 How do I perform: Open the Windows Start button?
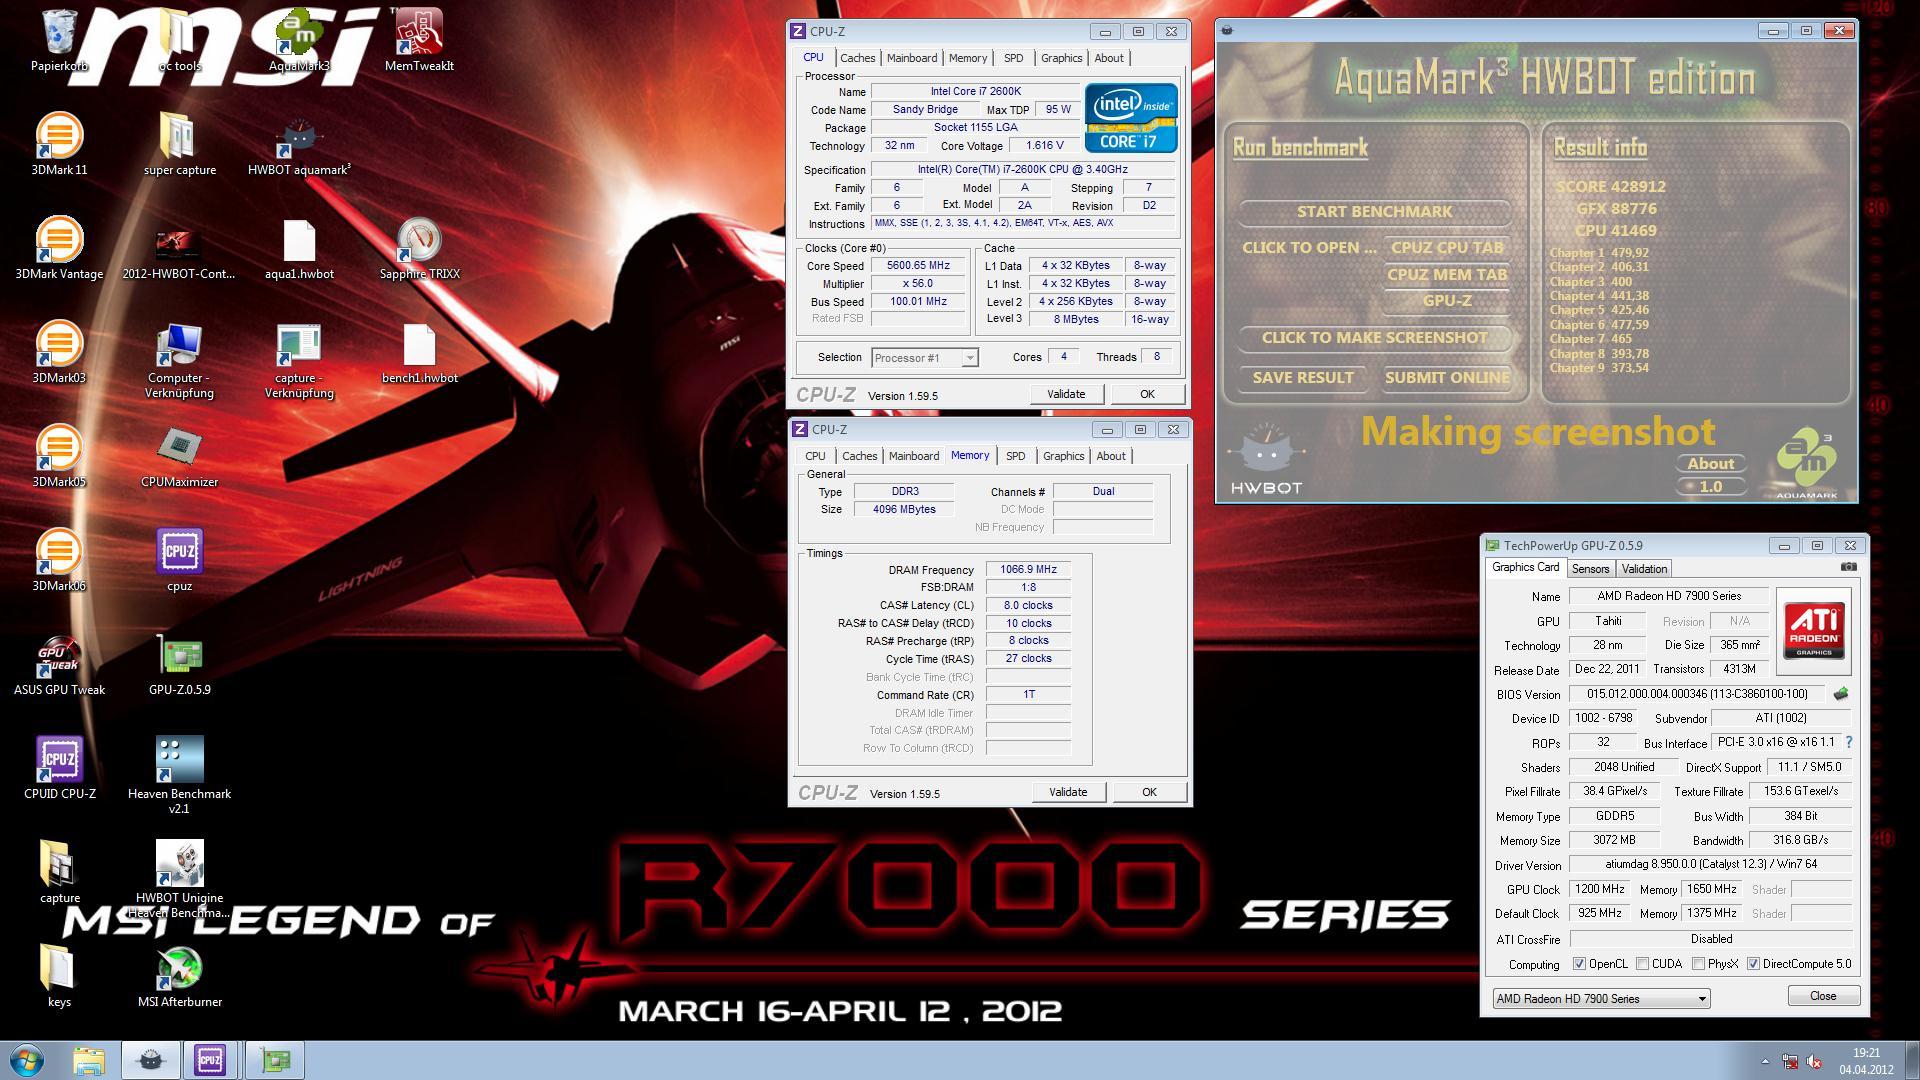pyautogui.click(x=27, y=1061)
